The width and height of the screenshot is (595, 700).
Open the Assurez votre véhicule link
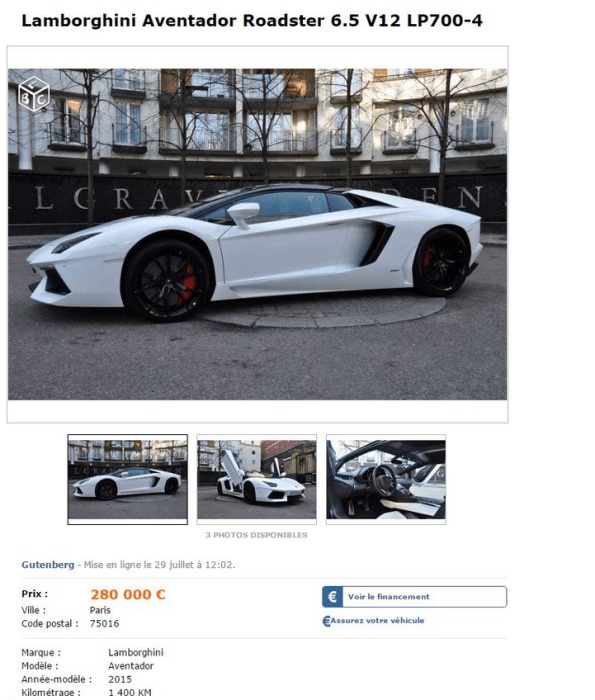(x=377, y=621)
